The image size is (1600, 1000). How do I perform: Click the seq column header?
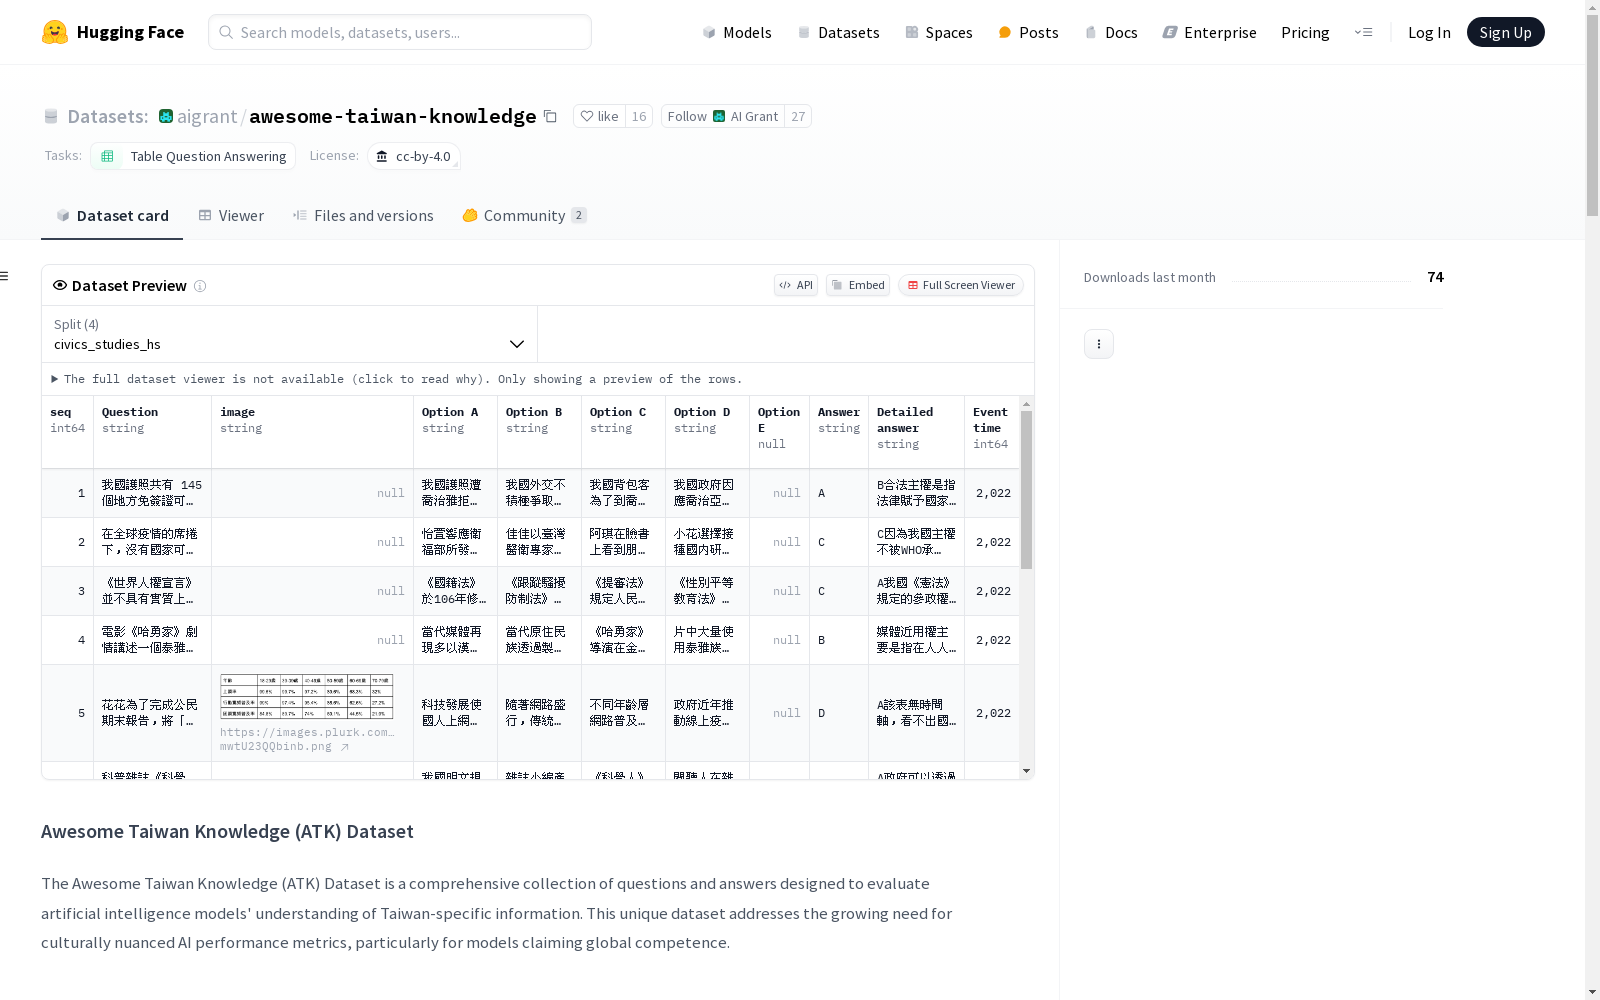(x=68, y=432)
